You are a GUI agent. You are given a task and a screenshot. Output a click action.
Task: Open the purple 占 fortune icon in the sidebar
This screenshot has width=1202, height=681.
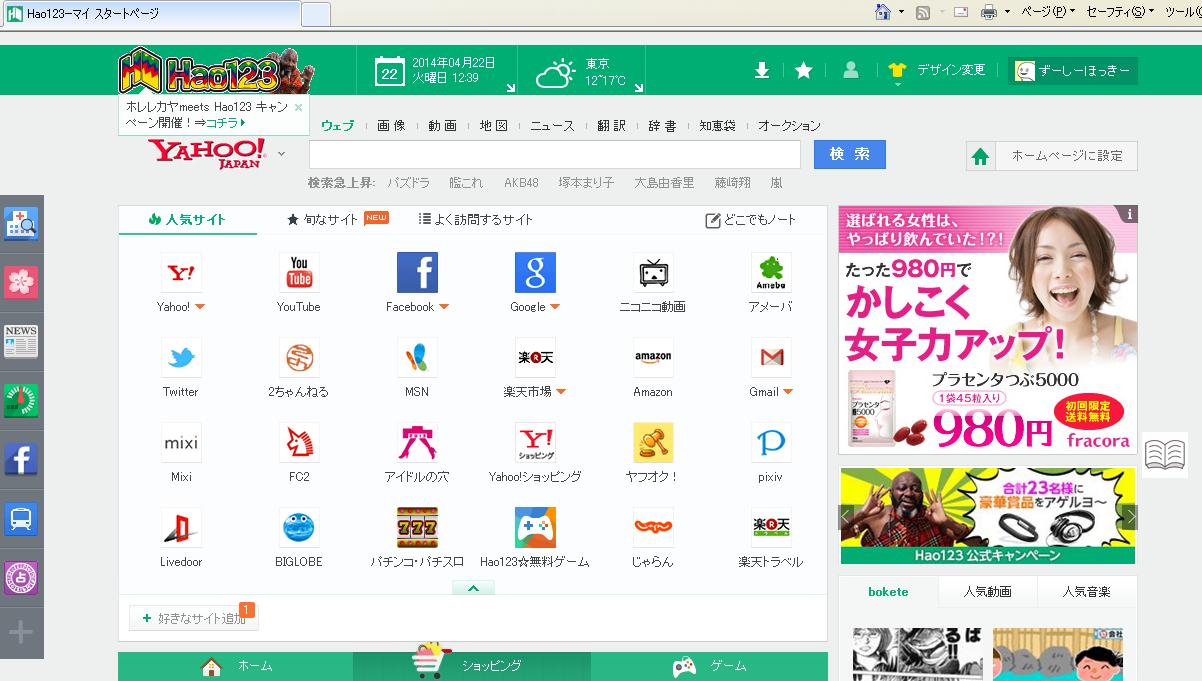tap(21, 578)
